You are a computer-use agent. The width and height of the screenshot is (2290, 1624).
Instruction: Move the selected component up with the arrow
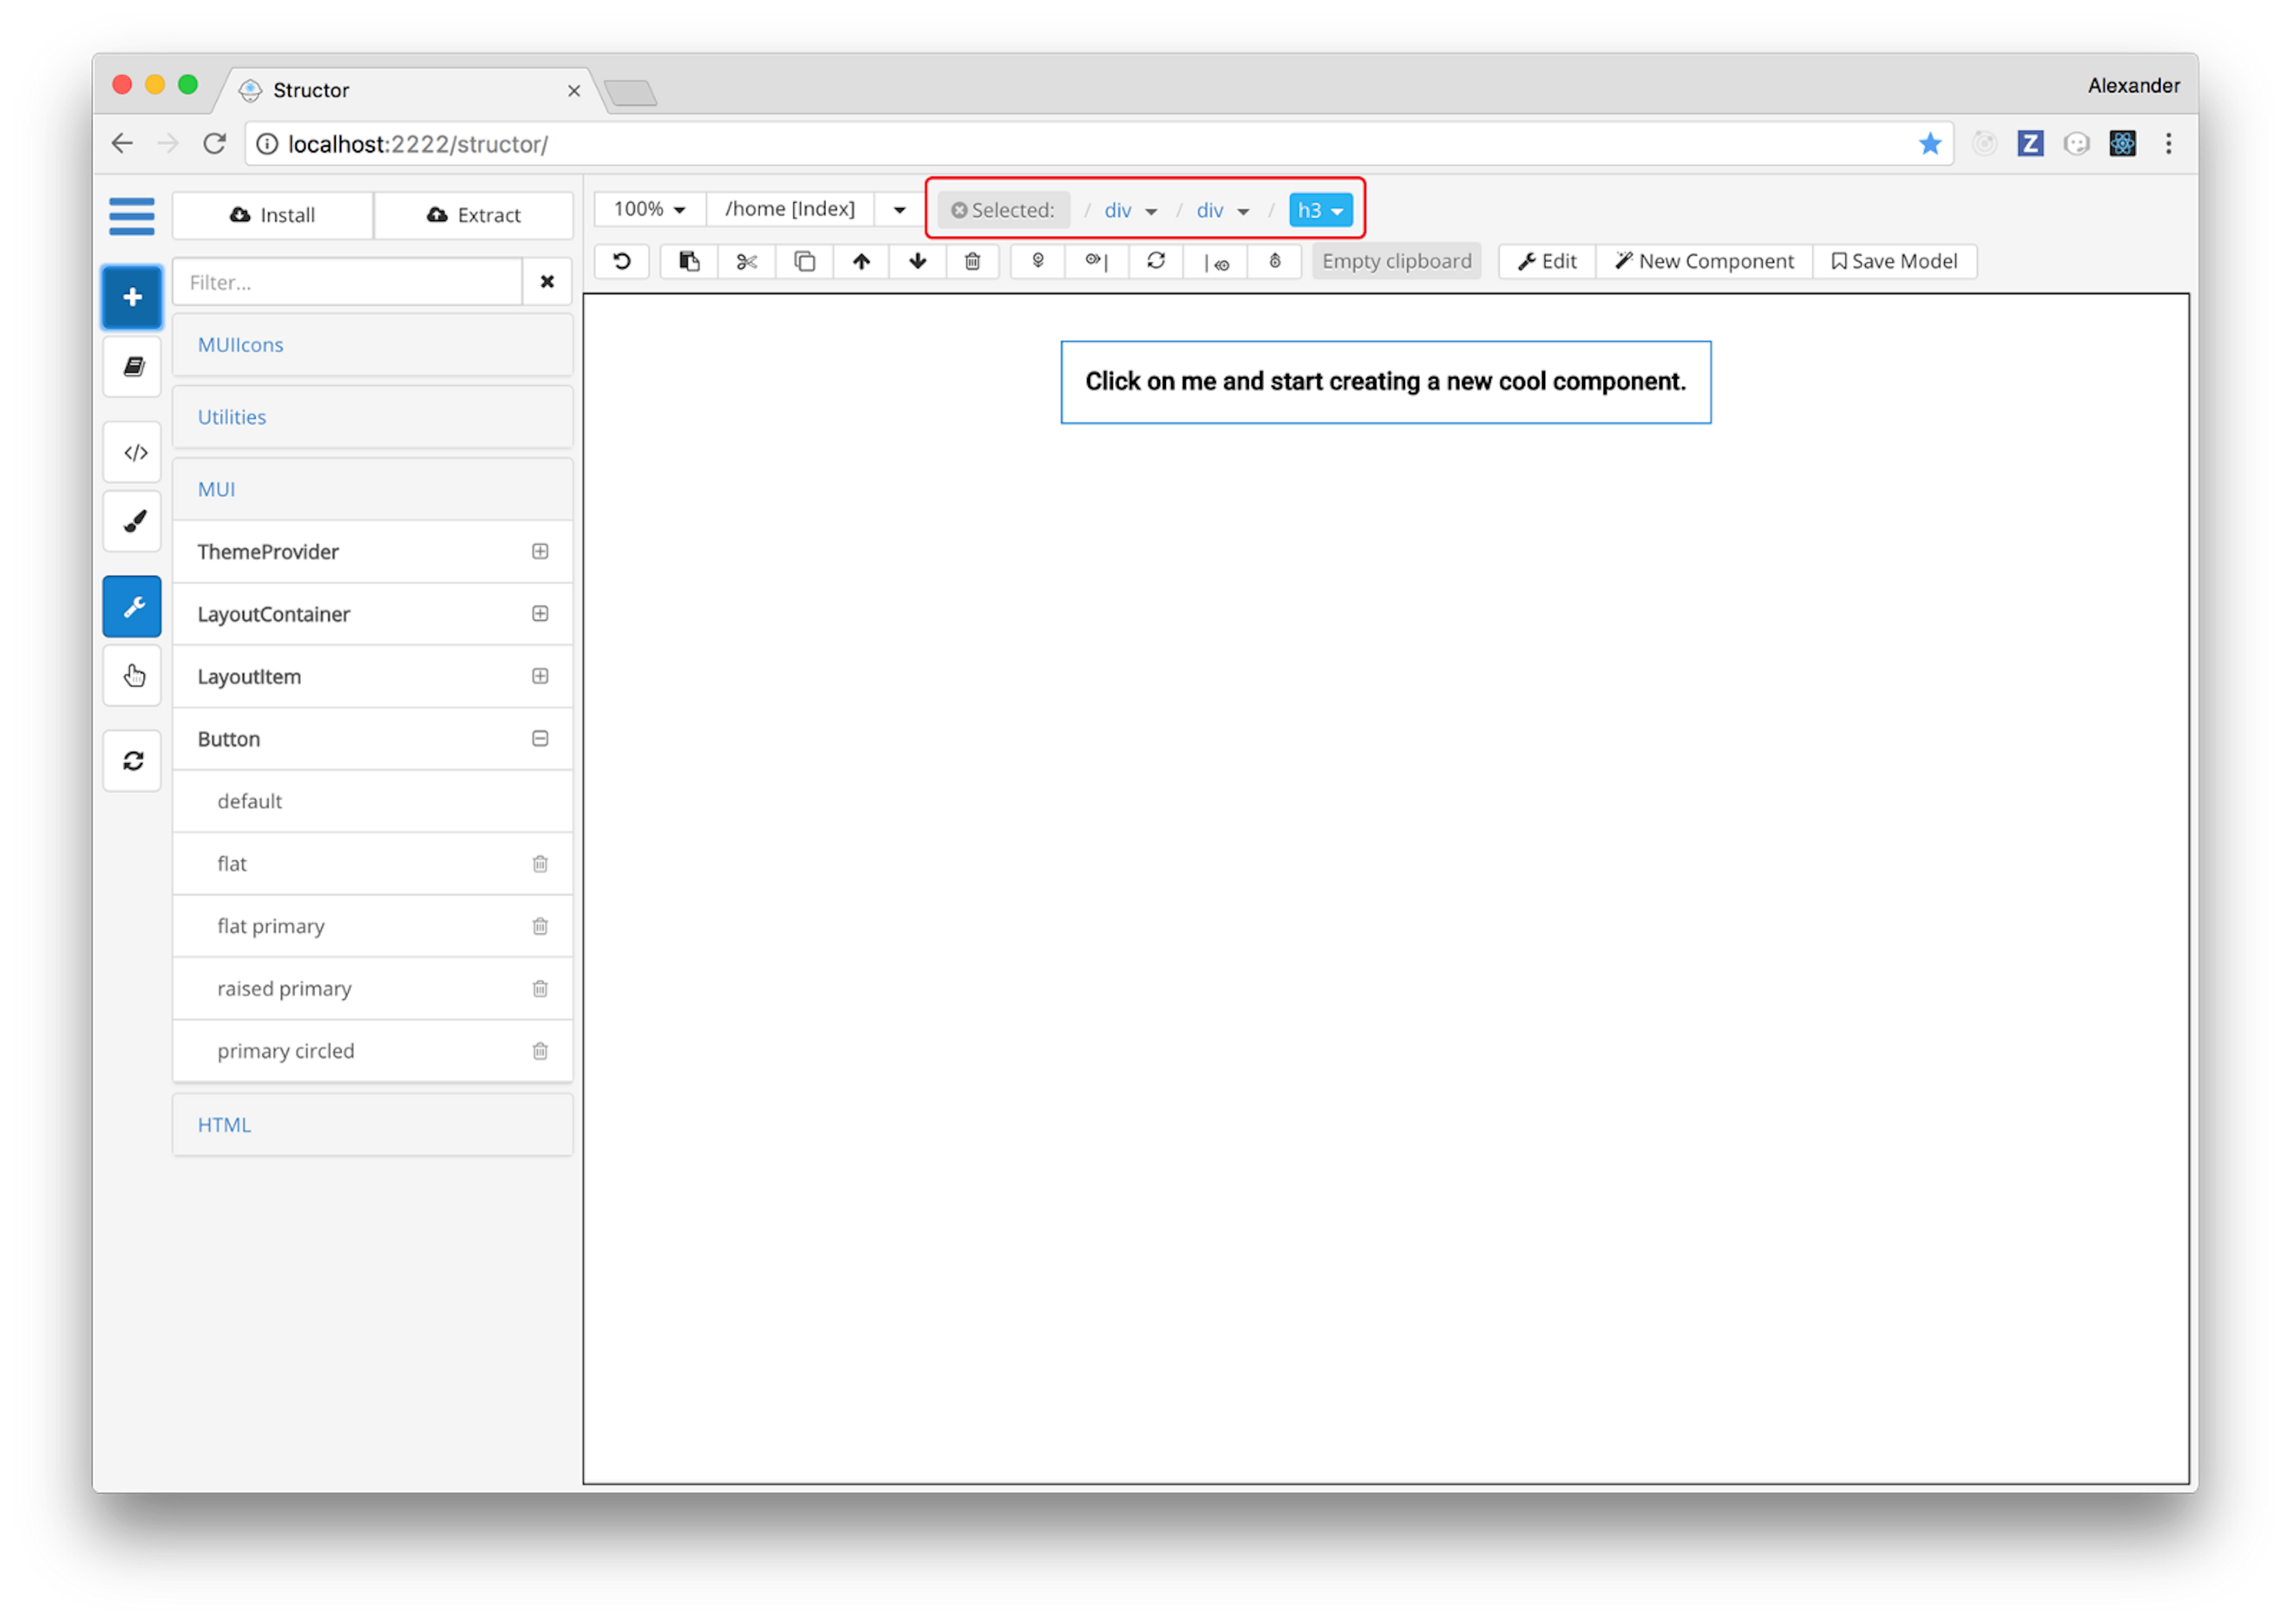pyautogui.click(x=861, y=261)
